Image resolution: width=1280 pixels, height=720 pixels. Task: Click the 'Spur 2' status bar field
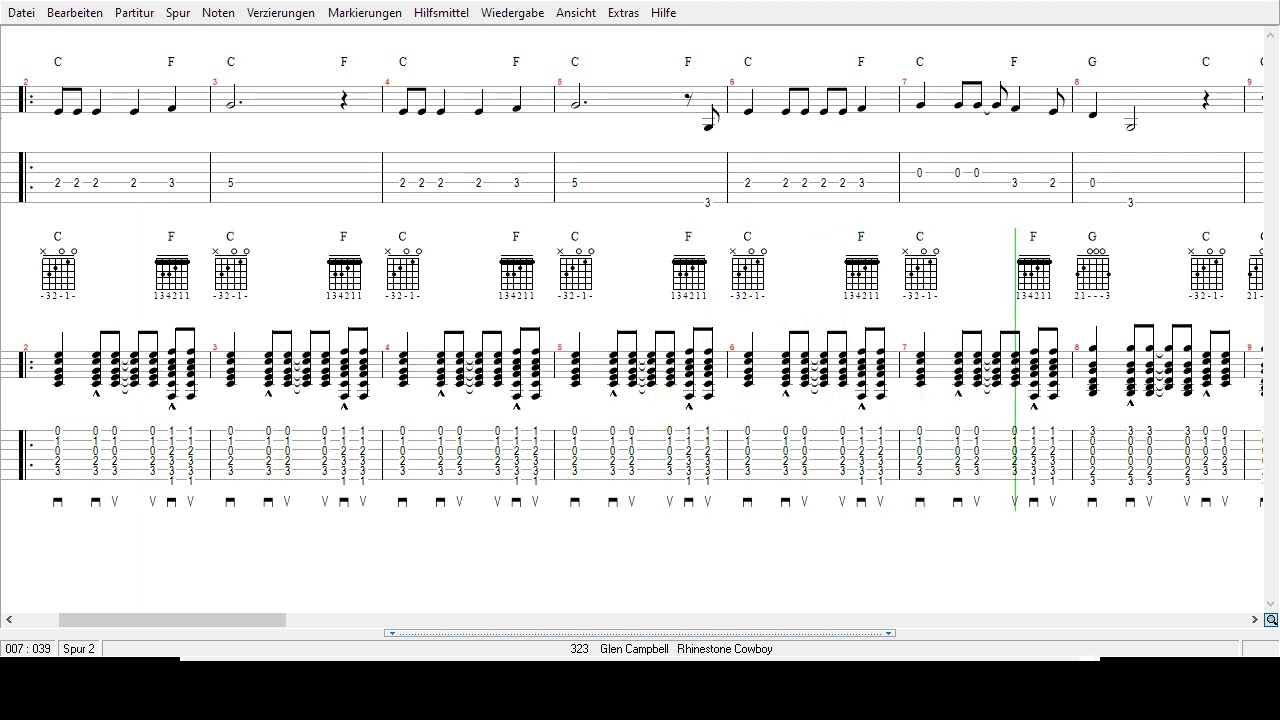pyautogui.click(x=79, y=649)
